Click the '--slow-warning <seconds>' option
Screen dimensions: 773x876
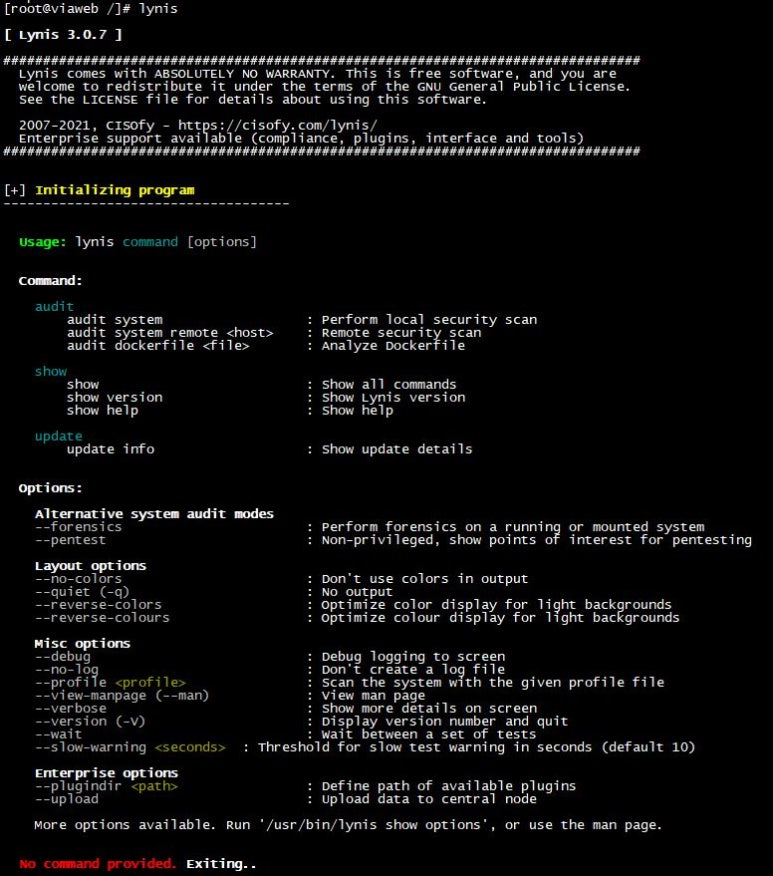pyautogui.click(x=130, y=748)
